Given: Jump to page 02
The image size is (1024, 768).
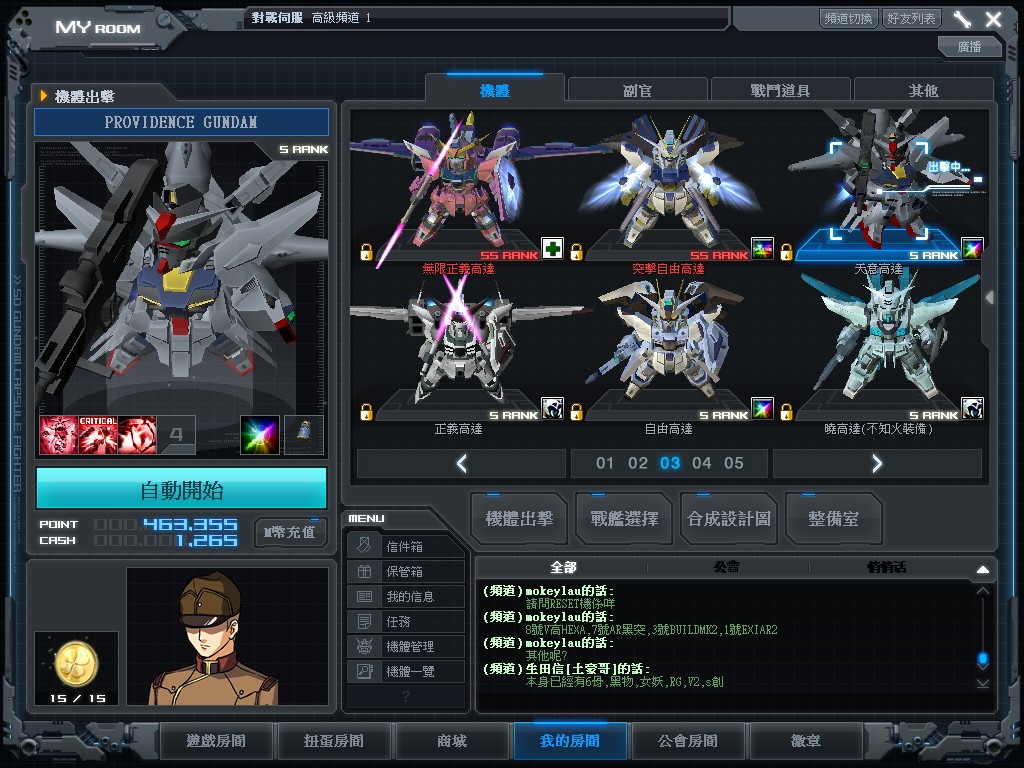Looking at the screenshot, I should point(637,463).
